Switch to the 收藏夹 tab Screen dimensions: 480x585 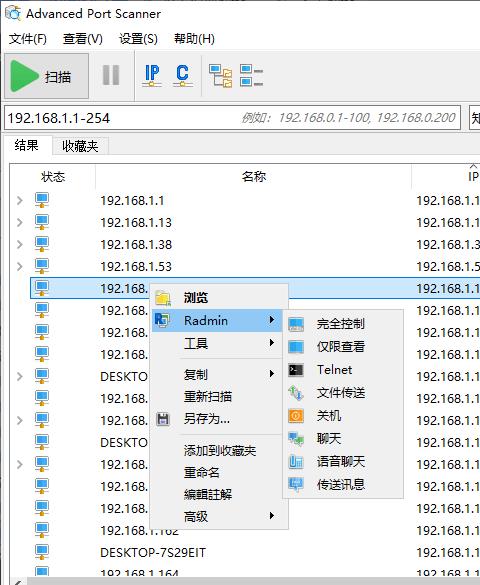point(80,146)
